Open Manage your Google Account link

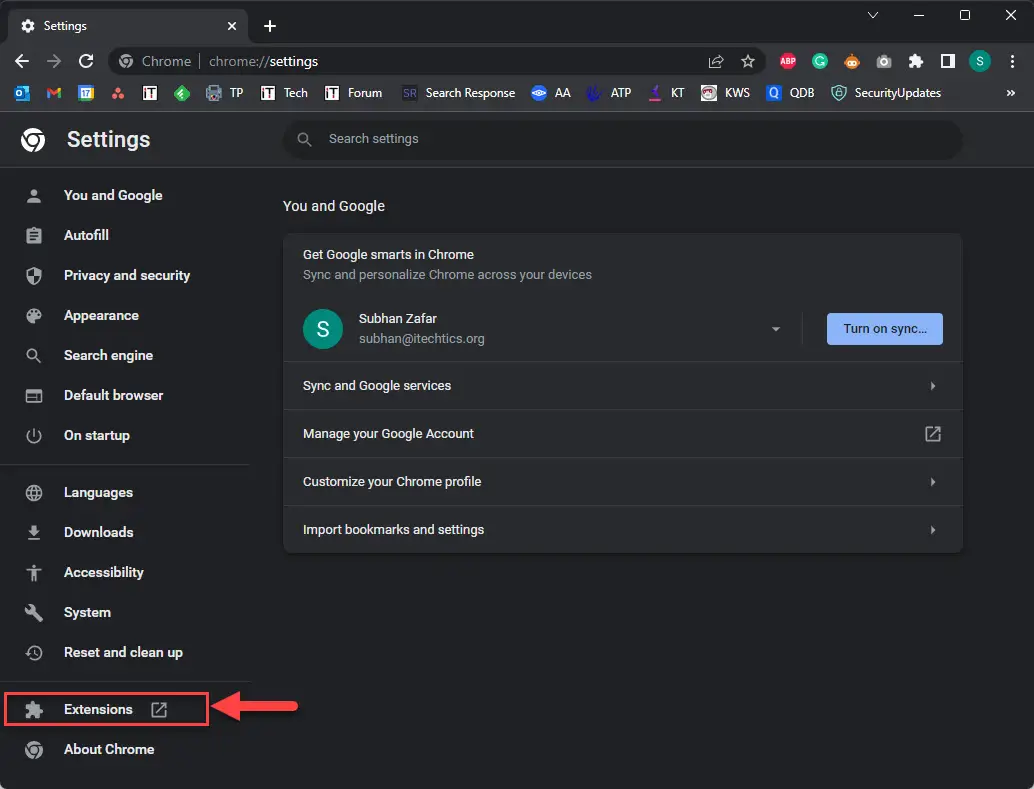coord(623,434)
